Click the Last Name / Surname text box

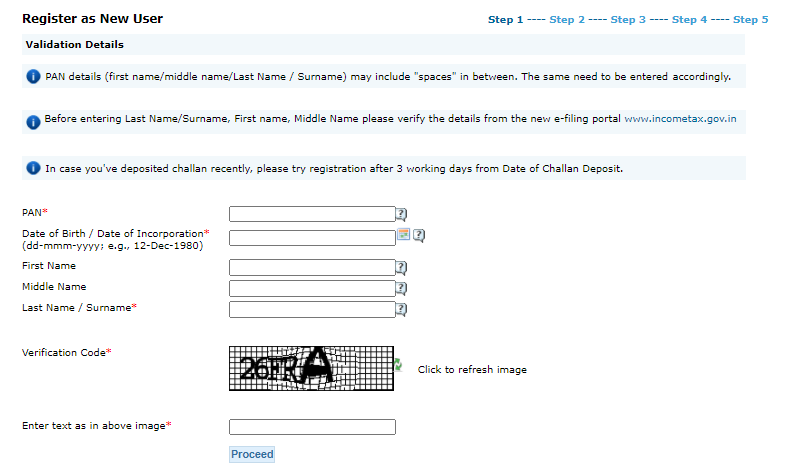click(312, 309)
